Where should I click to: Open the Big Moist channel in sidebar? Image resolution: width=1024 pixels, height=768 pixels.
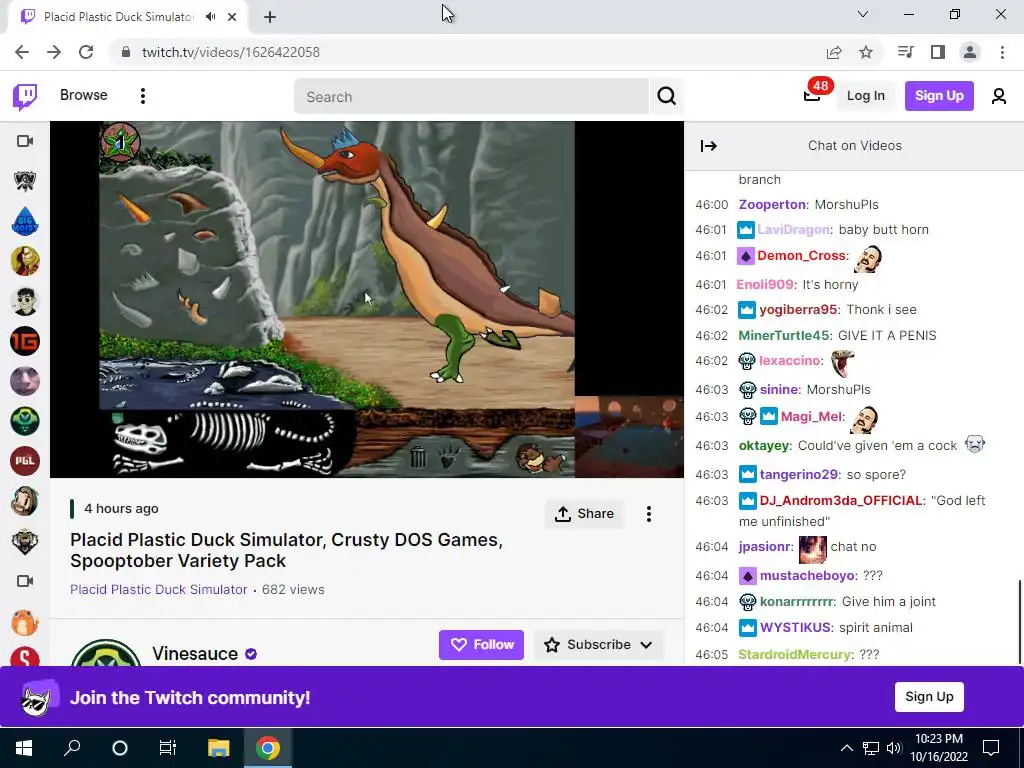[25, 221]
